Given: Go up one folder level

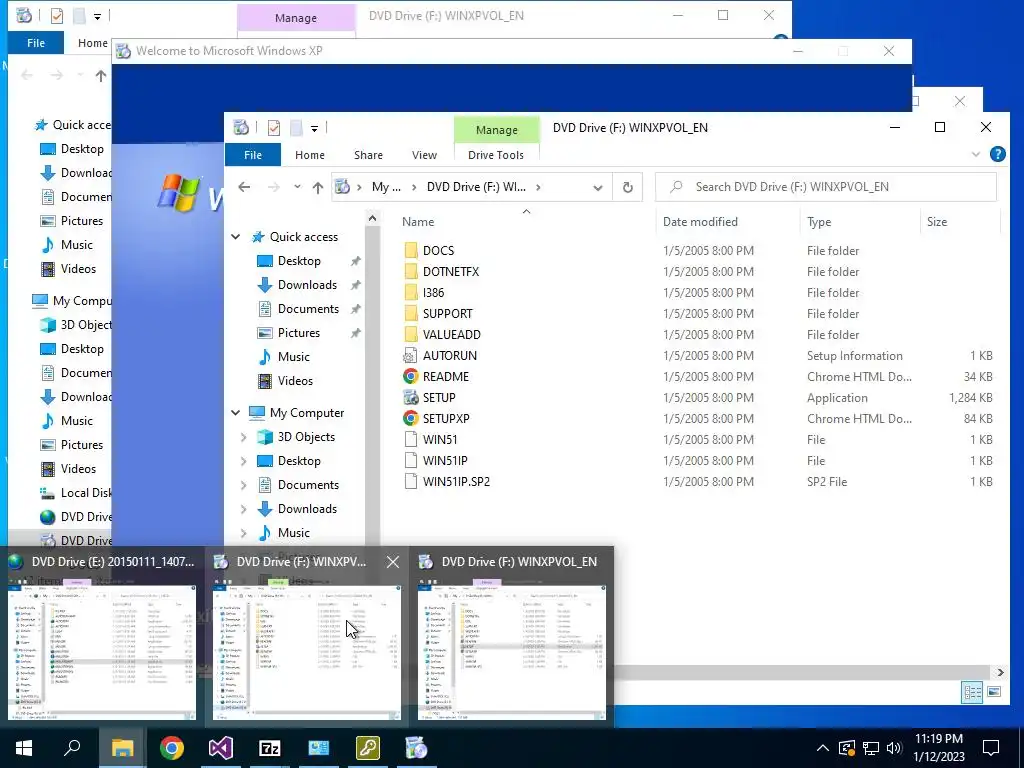Looking at the screenshot, I should [x=317, y=187].
